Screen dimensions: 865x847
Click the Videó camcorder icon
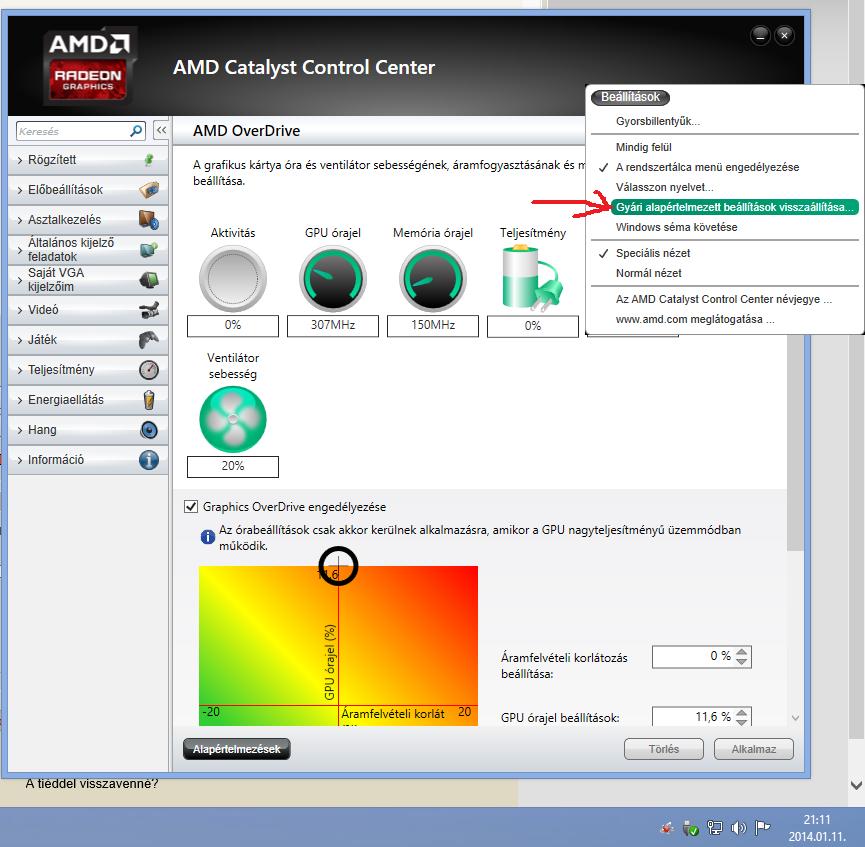(149, 310)
